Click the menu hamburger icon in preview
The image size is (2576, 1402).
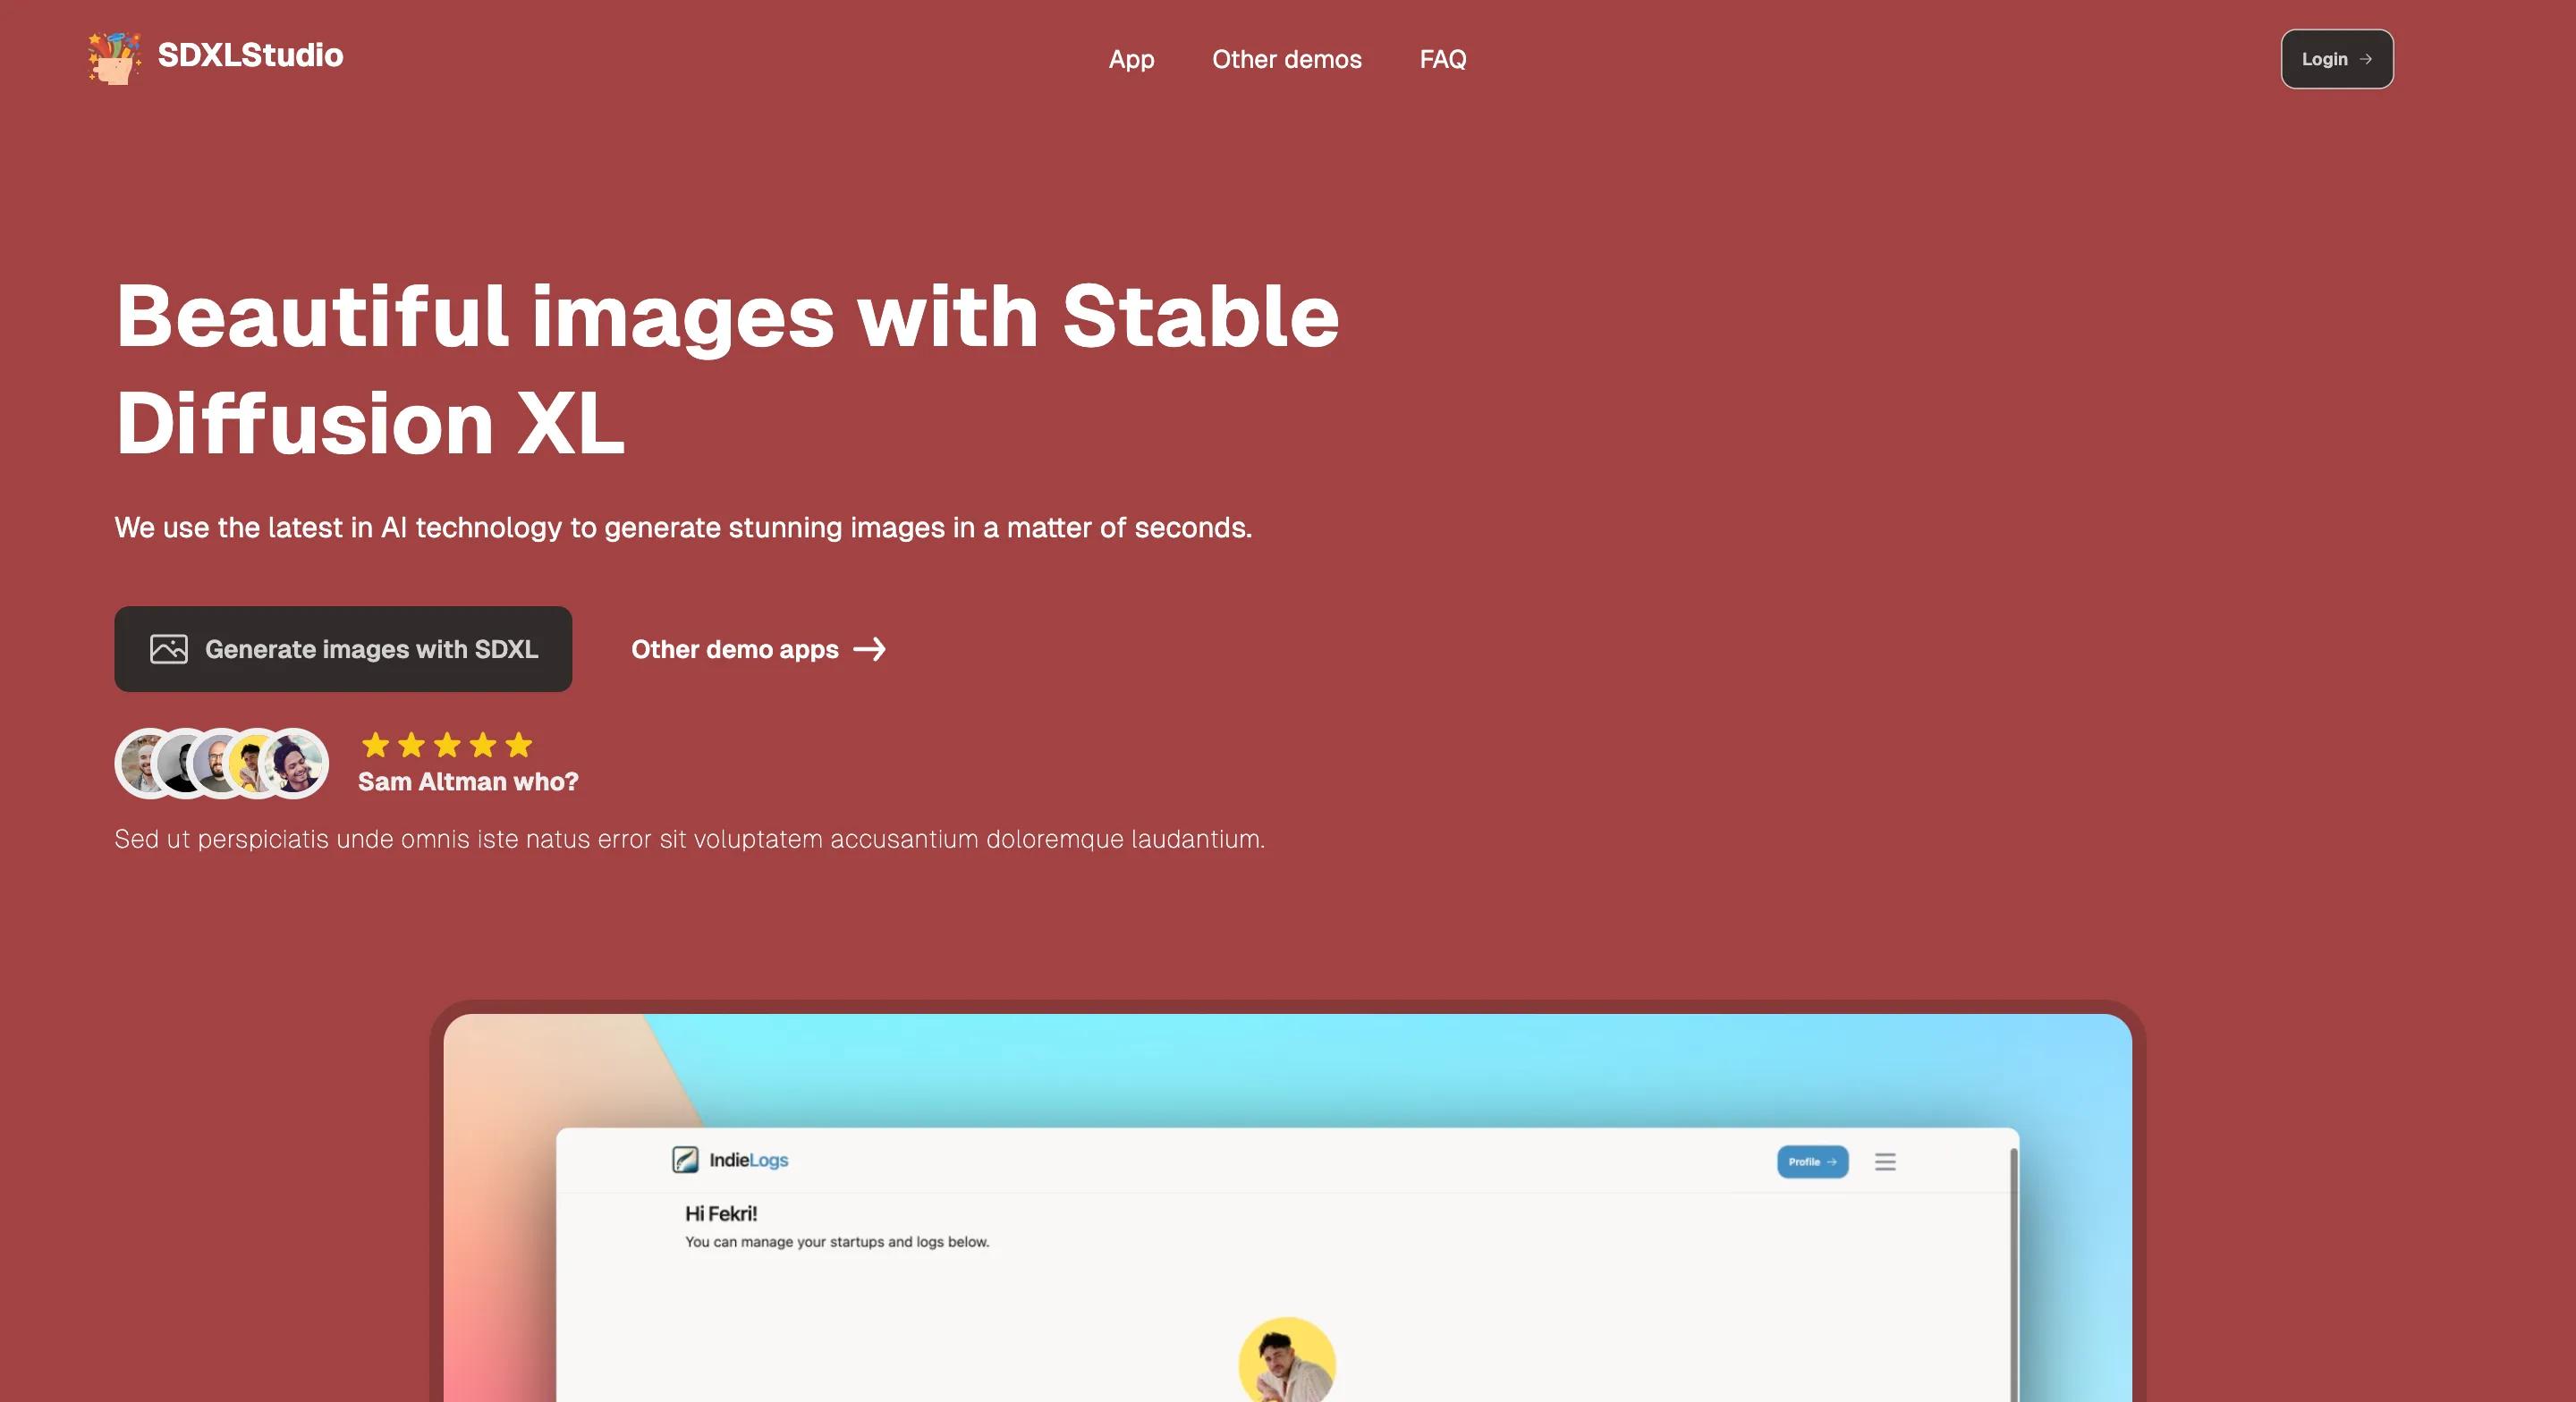pos(1885,1159)
